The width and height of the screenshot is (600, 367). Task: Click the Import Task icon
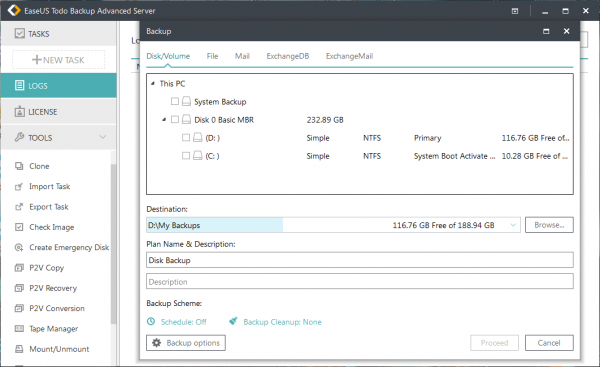tap(19, 186)
